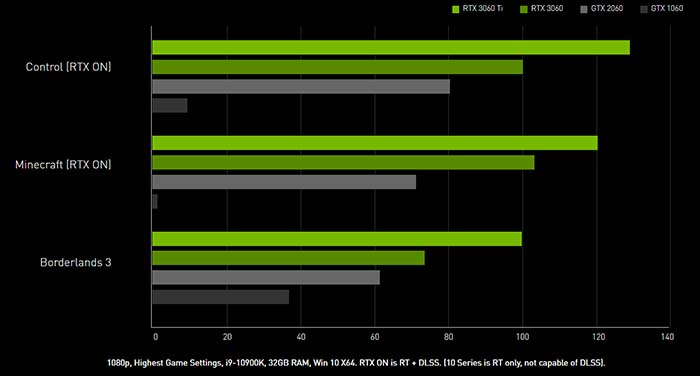The width and height of the screenshot is (700, 376).
Task: Click the Control [RTX ON] category label
Action: (68, 67)
